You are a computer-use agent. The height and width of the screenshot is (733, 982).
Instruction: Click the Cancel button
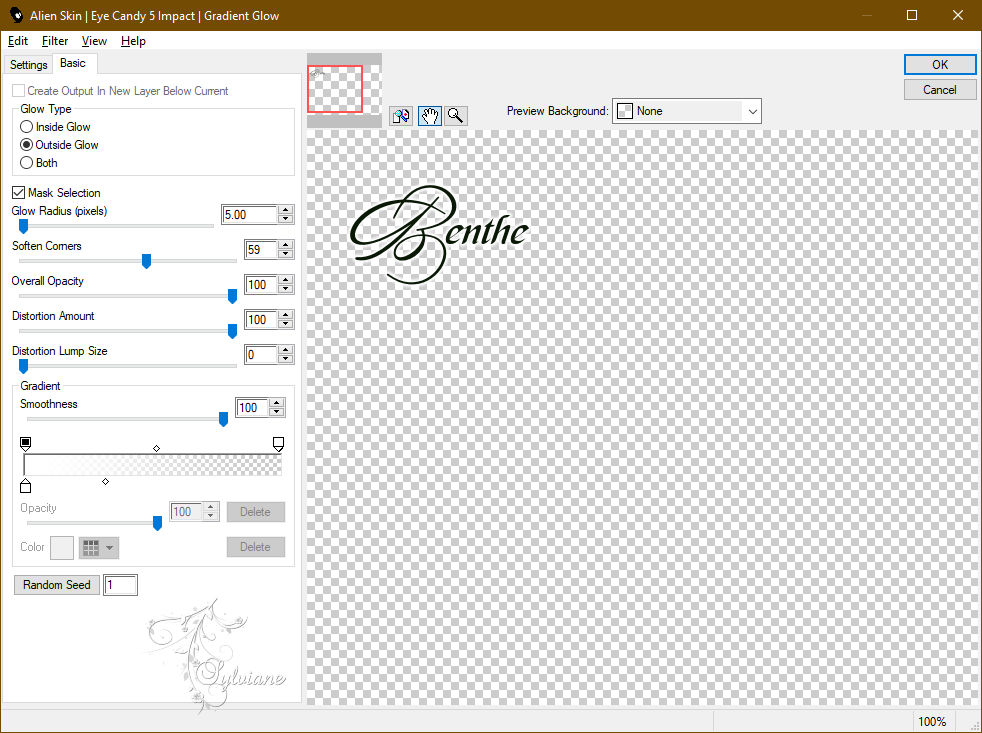pos(939,90)
